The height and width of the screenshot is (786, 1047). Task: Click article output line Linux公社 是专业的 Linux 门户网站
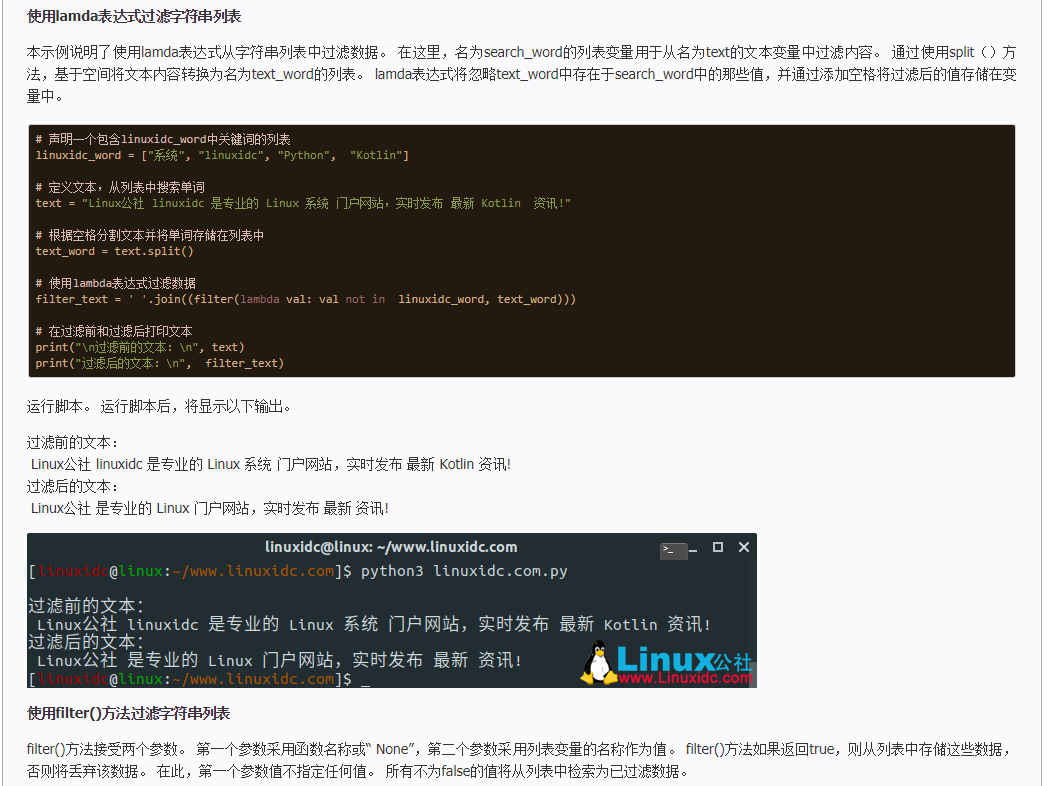(210, 508)
